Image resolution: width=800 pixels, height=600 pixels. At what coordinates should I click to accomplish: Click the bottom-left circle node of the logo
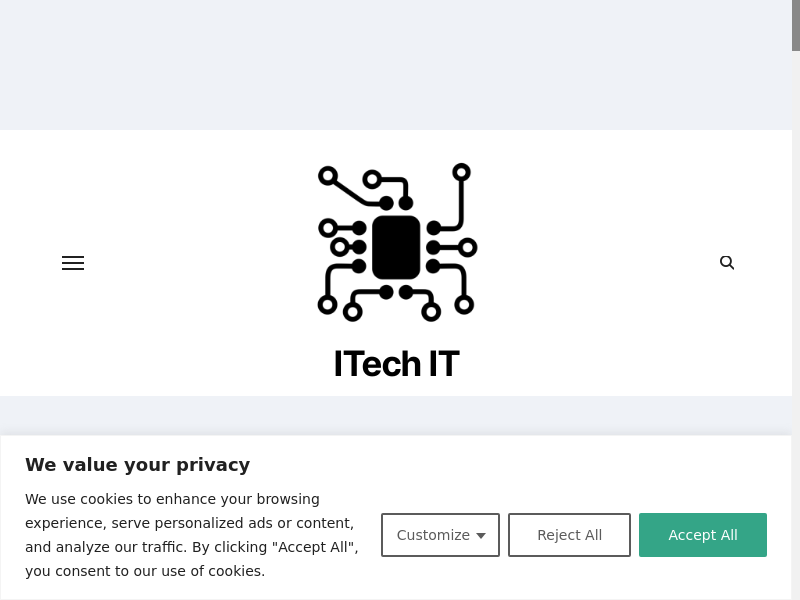(x=328, y=304)
